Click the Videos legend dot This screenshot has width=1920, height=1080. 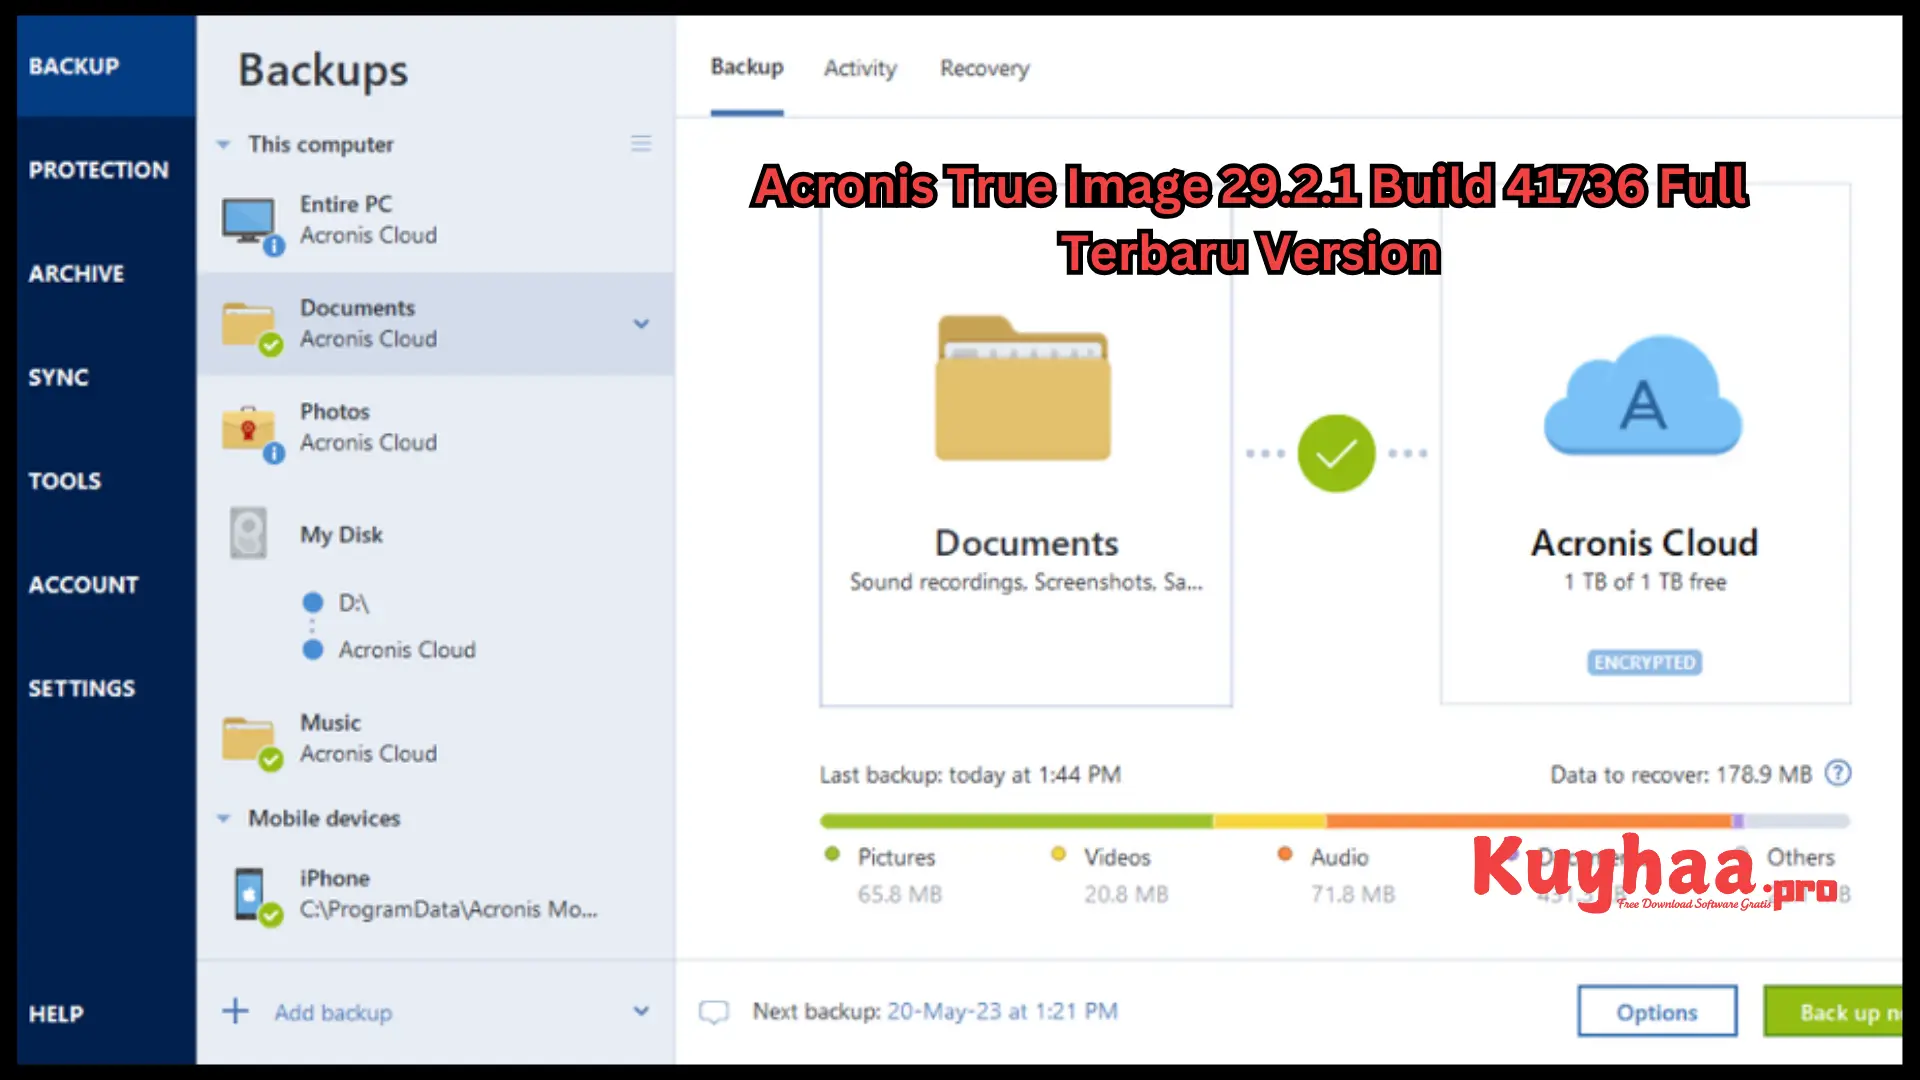pyautogui.click(x=1058, y=854)
